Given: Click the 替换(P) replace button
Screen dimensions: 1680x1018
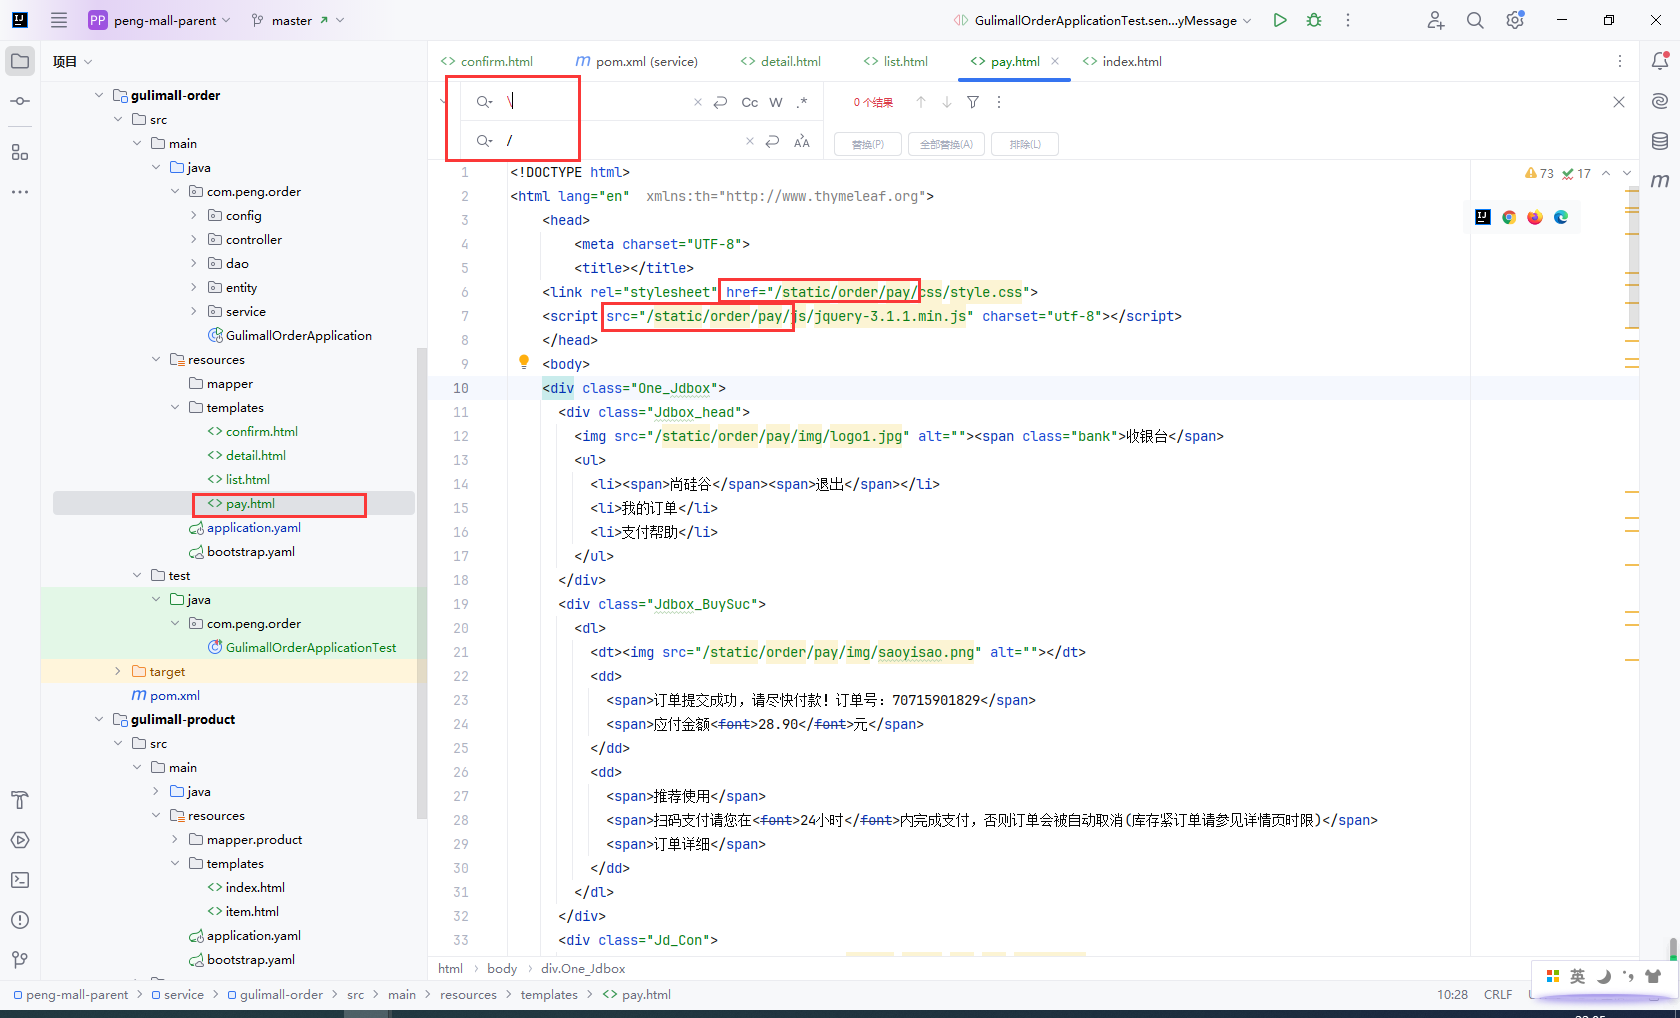Looking at the screenshot, I should click(x=867, y=144).
